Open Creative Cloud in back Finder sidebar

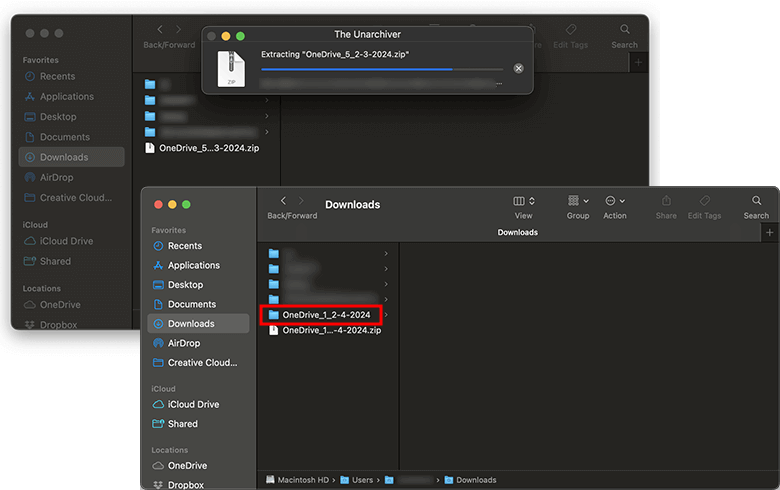point(68,197)
